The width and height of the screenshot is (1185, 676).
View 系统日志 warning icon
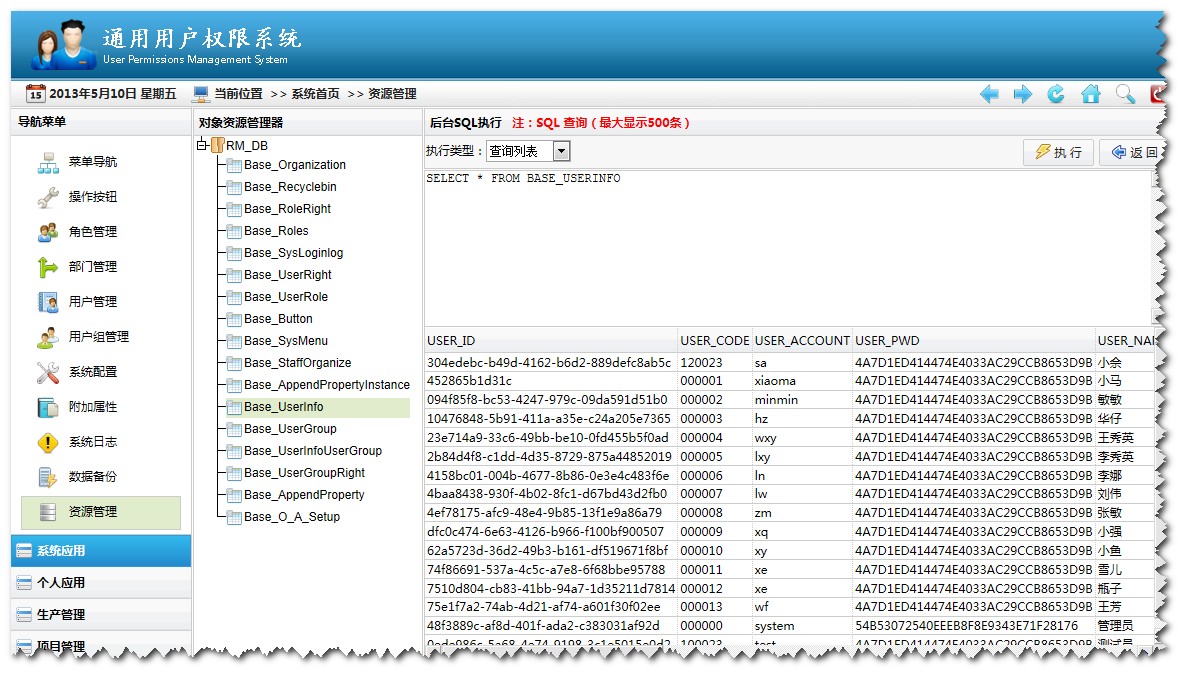click(x=48, y=441)
